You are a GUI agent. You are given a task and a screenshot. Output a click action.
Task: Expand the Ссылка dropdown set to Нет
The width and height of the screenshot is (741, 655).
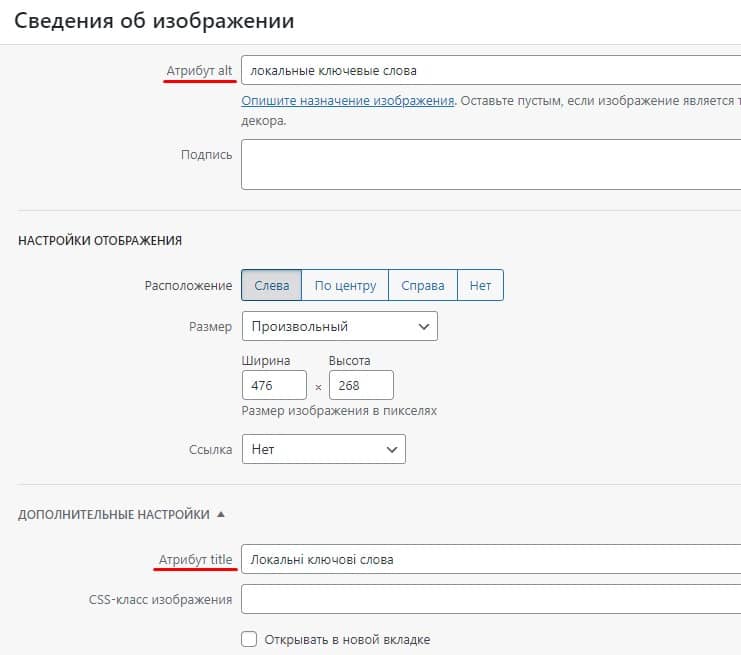point(323,449)
